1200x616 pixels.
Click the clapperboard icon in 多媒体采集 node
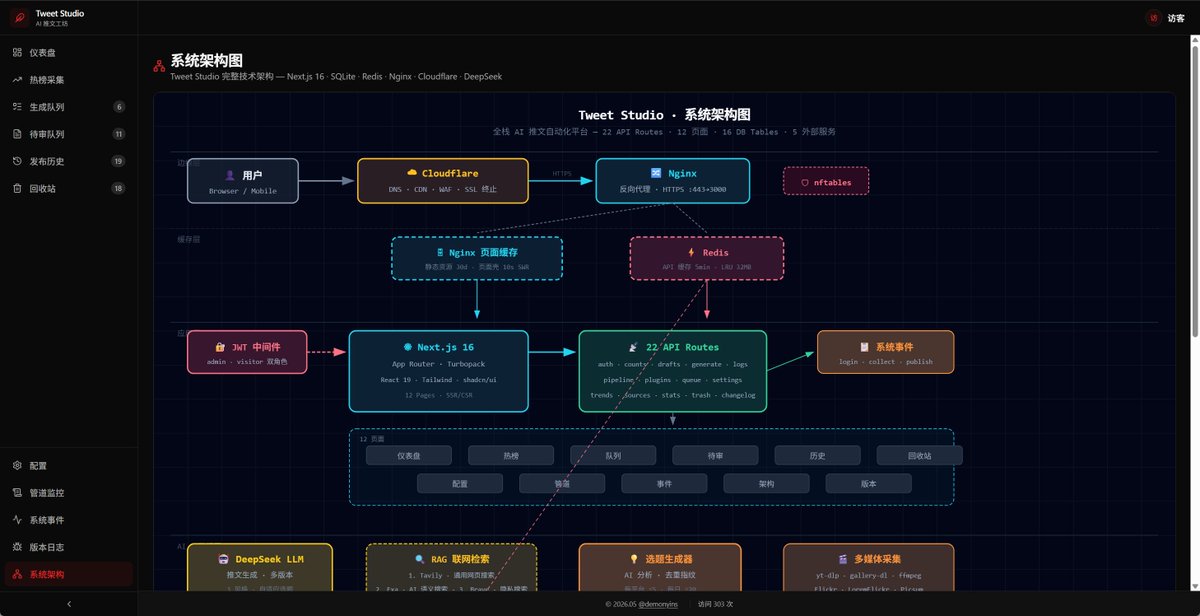843,559
